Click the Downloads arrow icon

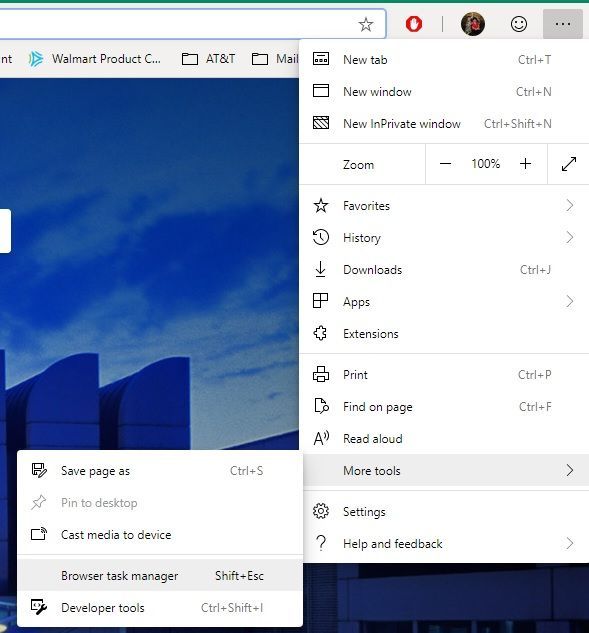tap(321, 269)
